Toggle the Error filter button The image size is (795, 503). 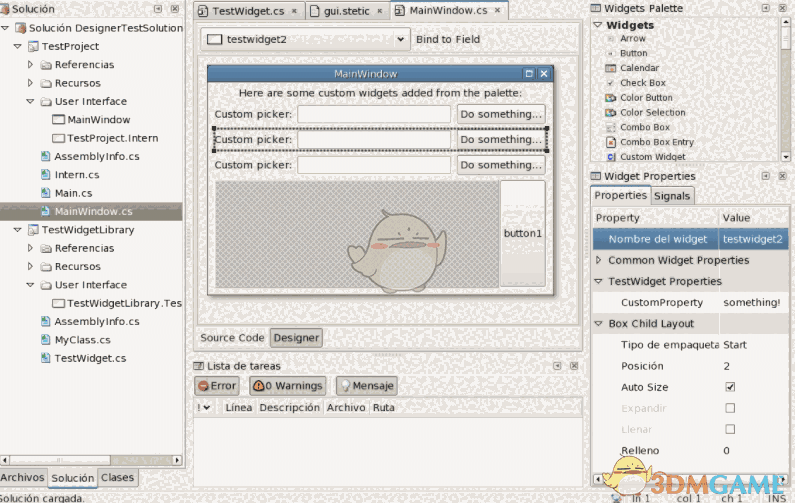[x=217, y=386]
